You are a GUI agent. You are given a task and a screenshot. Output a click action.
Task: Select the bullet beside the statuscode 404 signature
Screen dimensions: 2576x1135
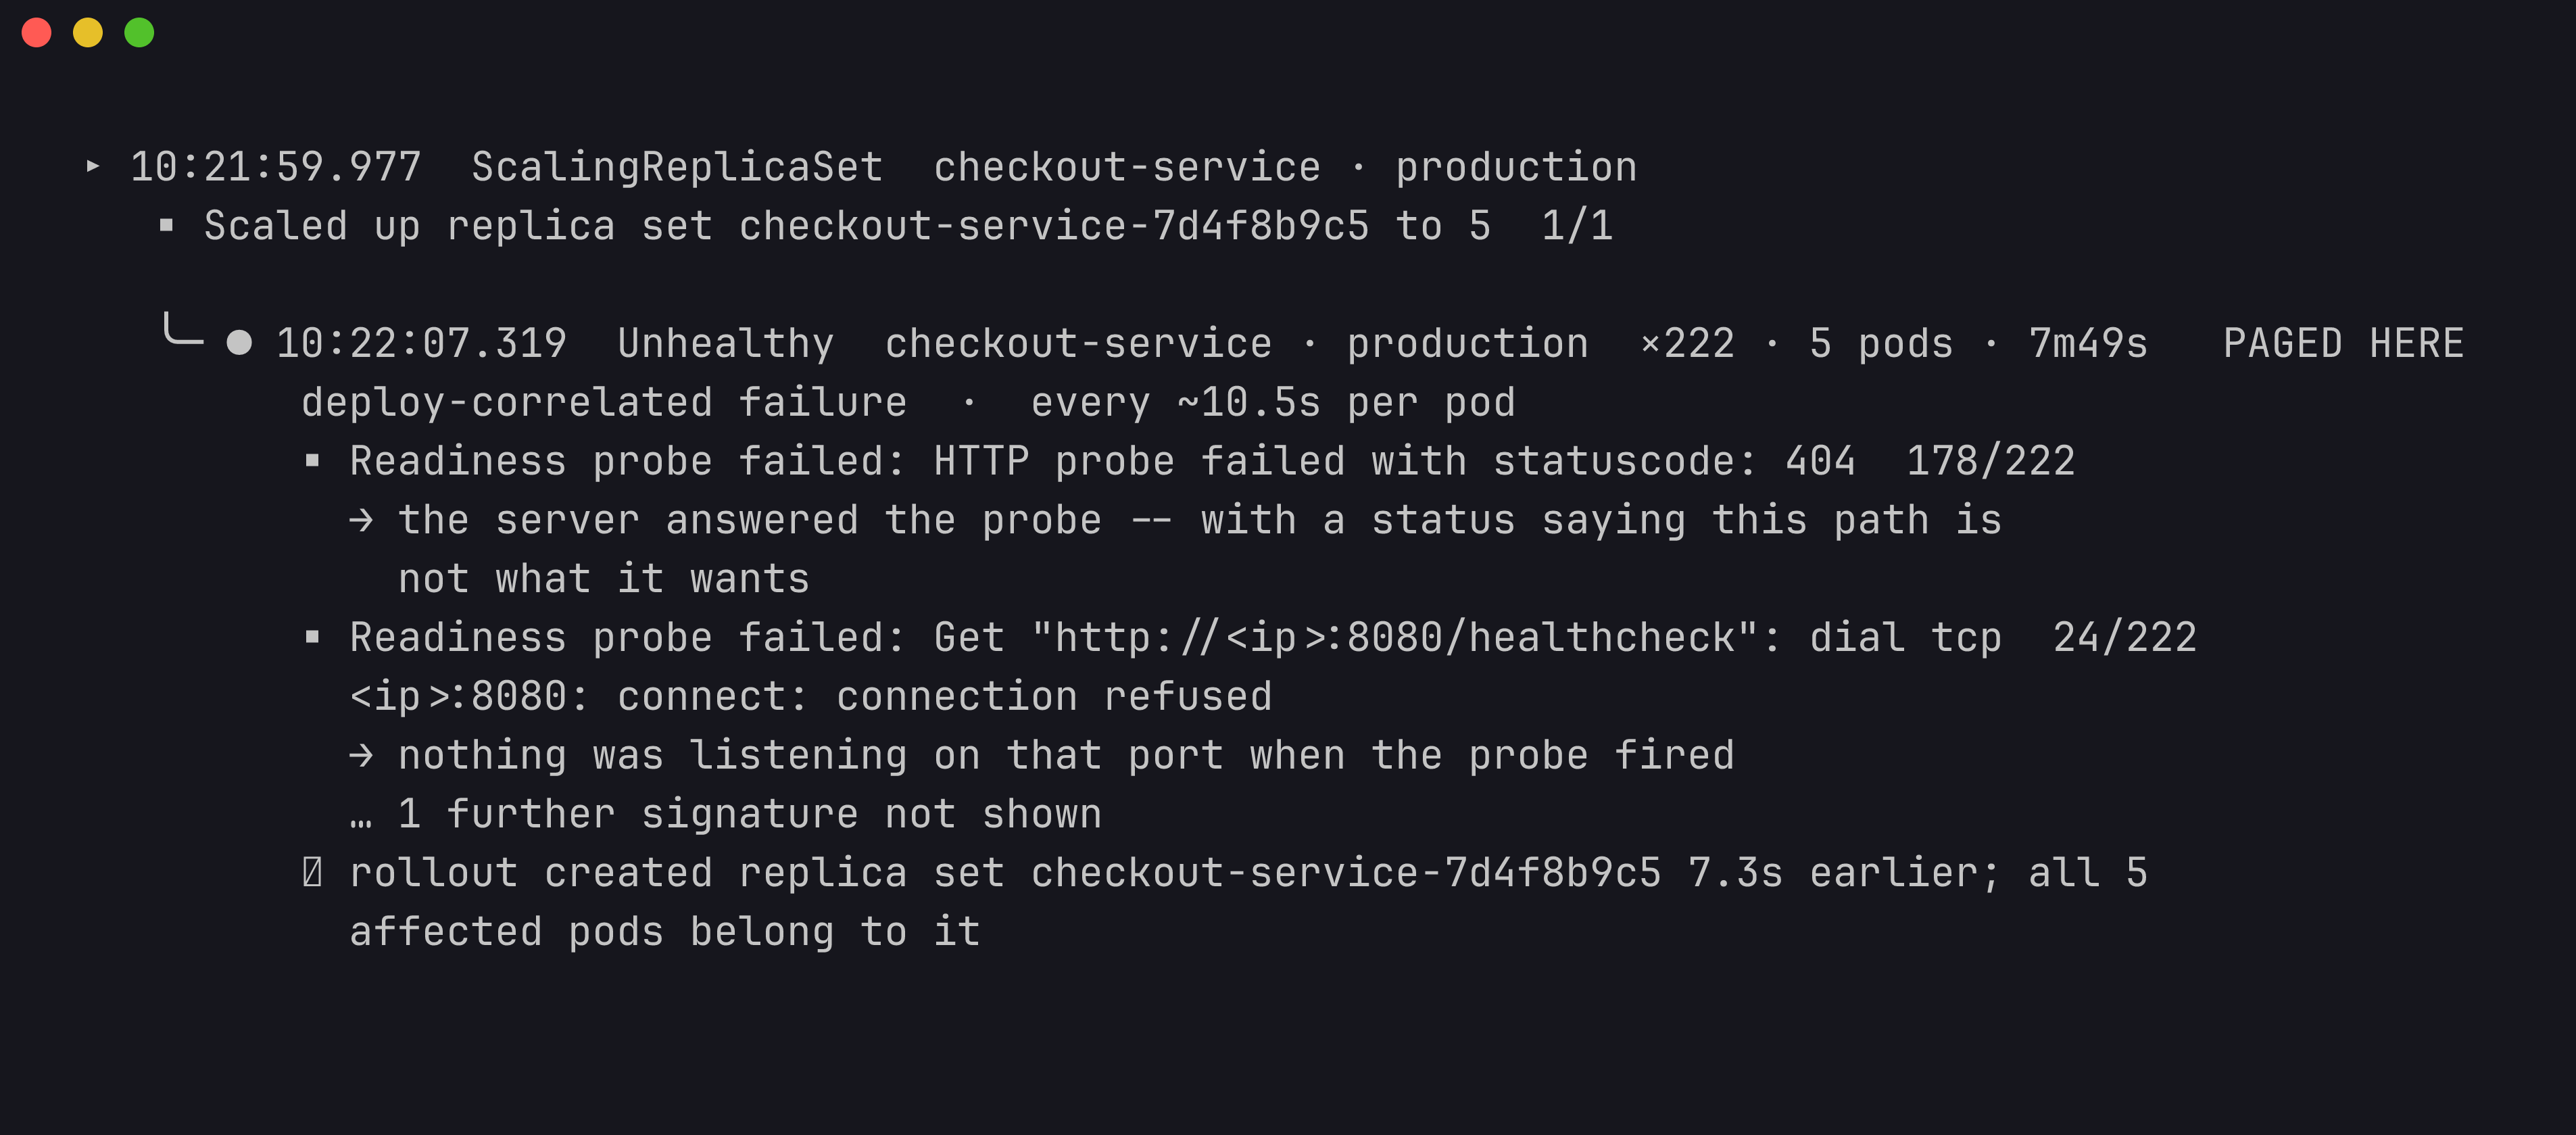pos(312,460)
